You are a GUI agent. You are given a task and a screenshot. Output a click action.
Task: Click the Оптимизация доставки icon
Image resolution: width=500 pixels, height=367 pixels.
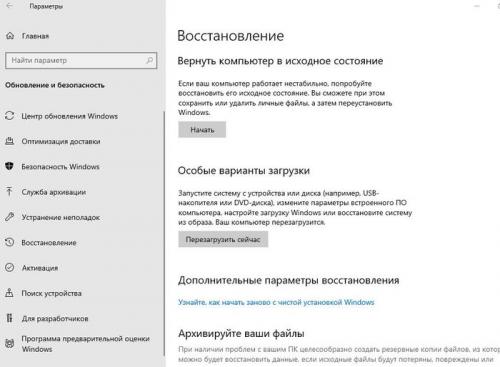pos(10,141)
